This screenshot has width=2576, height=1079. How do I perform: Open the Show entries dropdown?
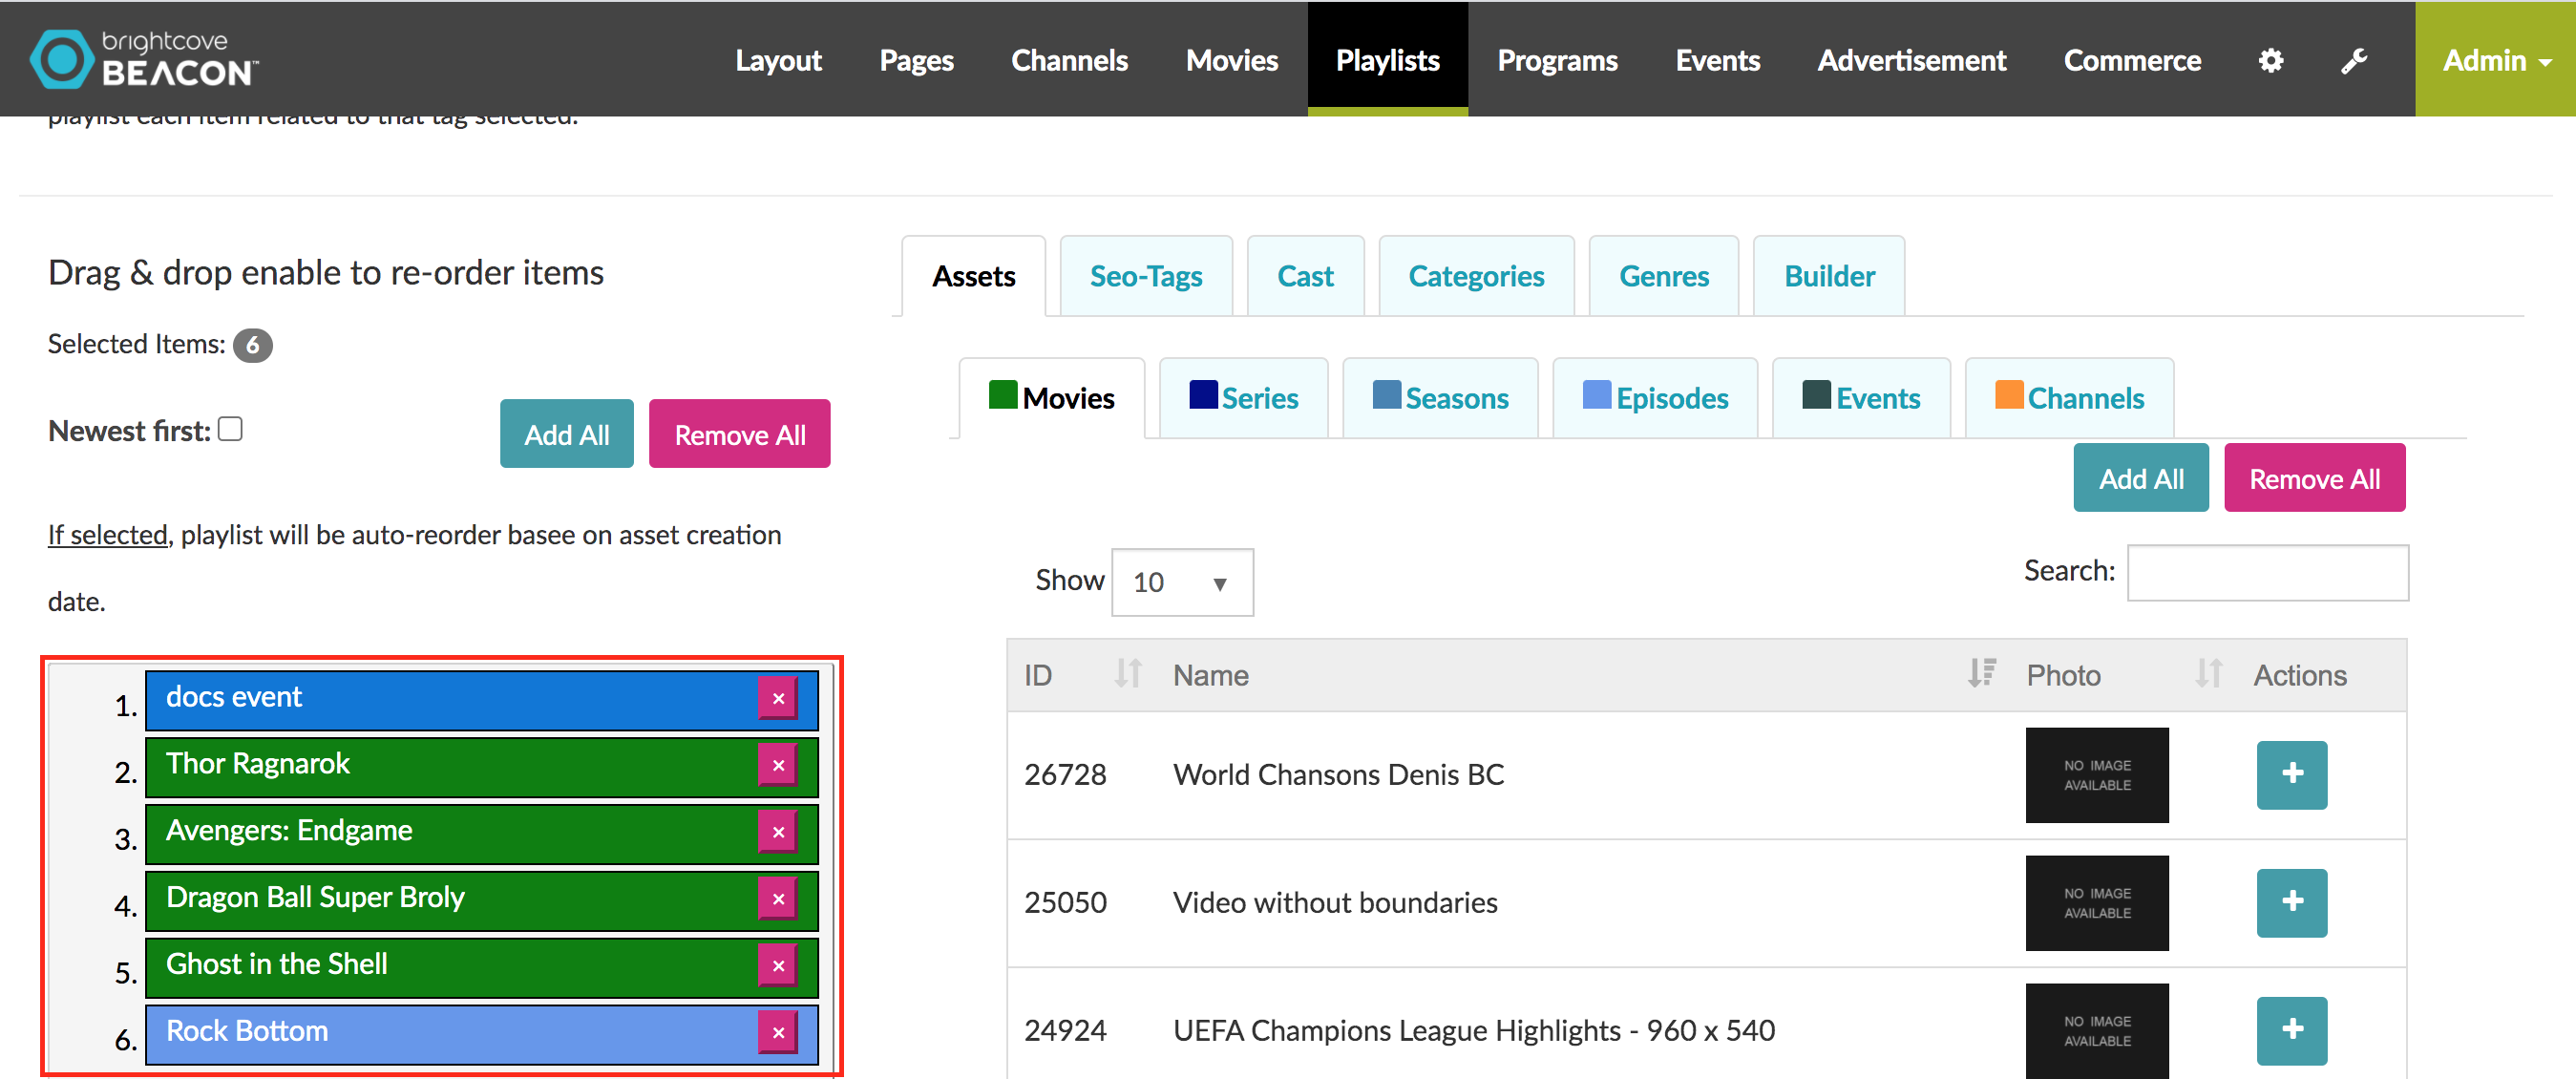[1181, 582]
